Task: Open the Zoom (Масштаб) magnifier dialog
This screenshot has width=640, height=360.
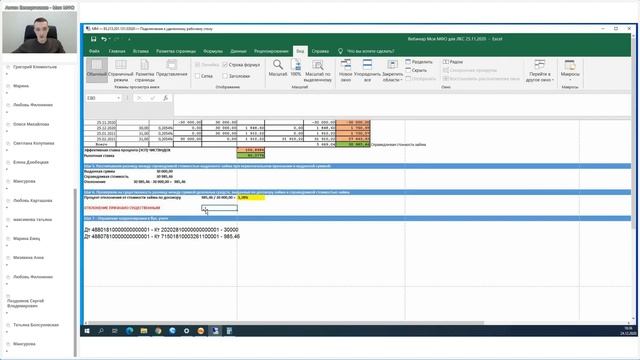Action: pyautogui.click(x=278, y=68)
